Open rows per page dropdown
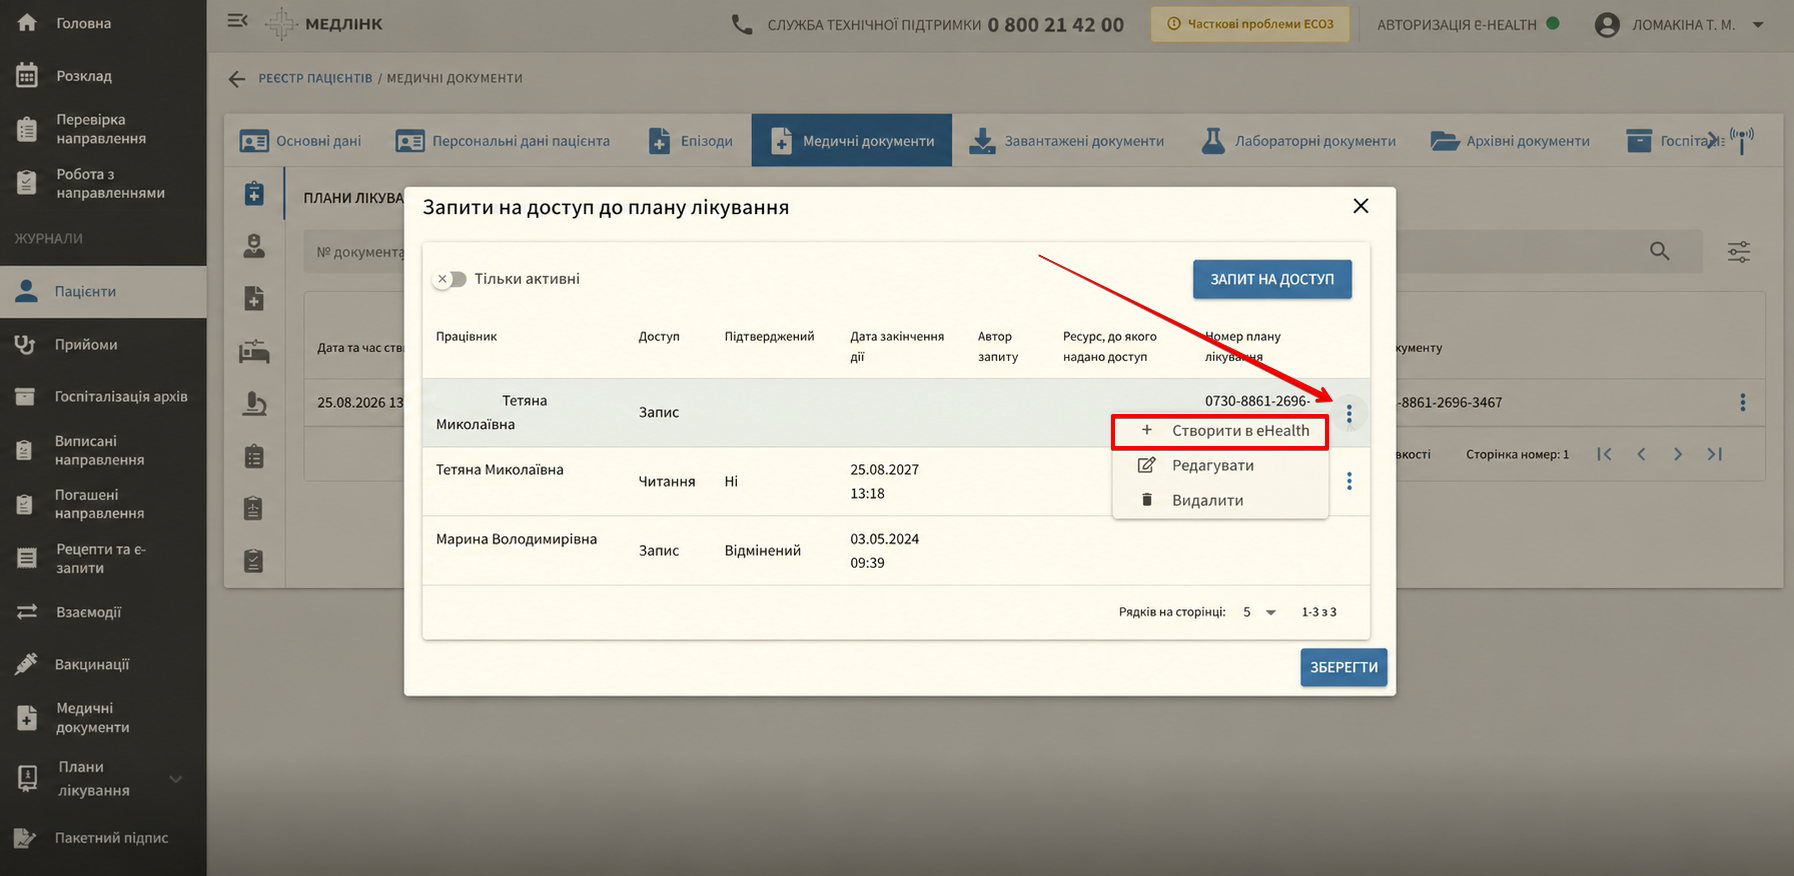The width and height of the screenshot is (1794, 876). (x=1260, y=612)
